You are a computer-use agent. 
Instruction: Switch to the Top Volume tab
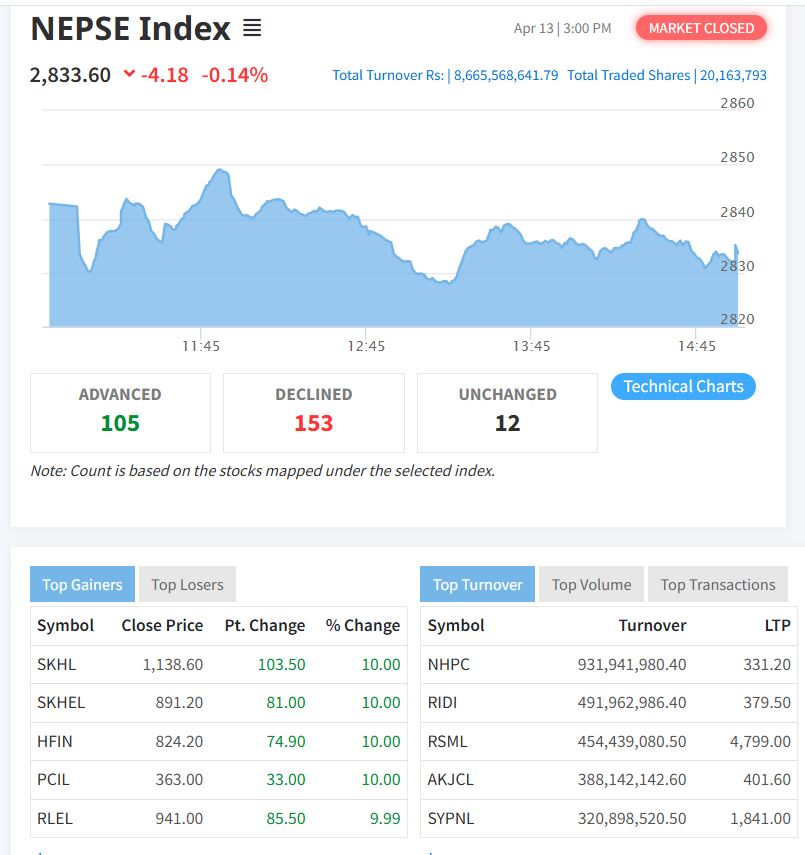point(591,585)
